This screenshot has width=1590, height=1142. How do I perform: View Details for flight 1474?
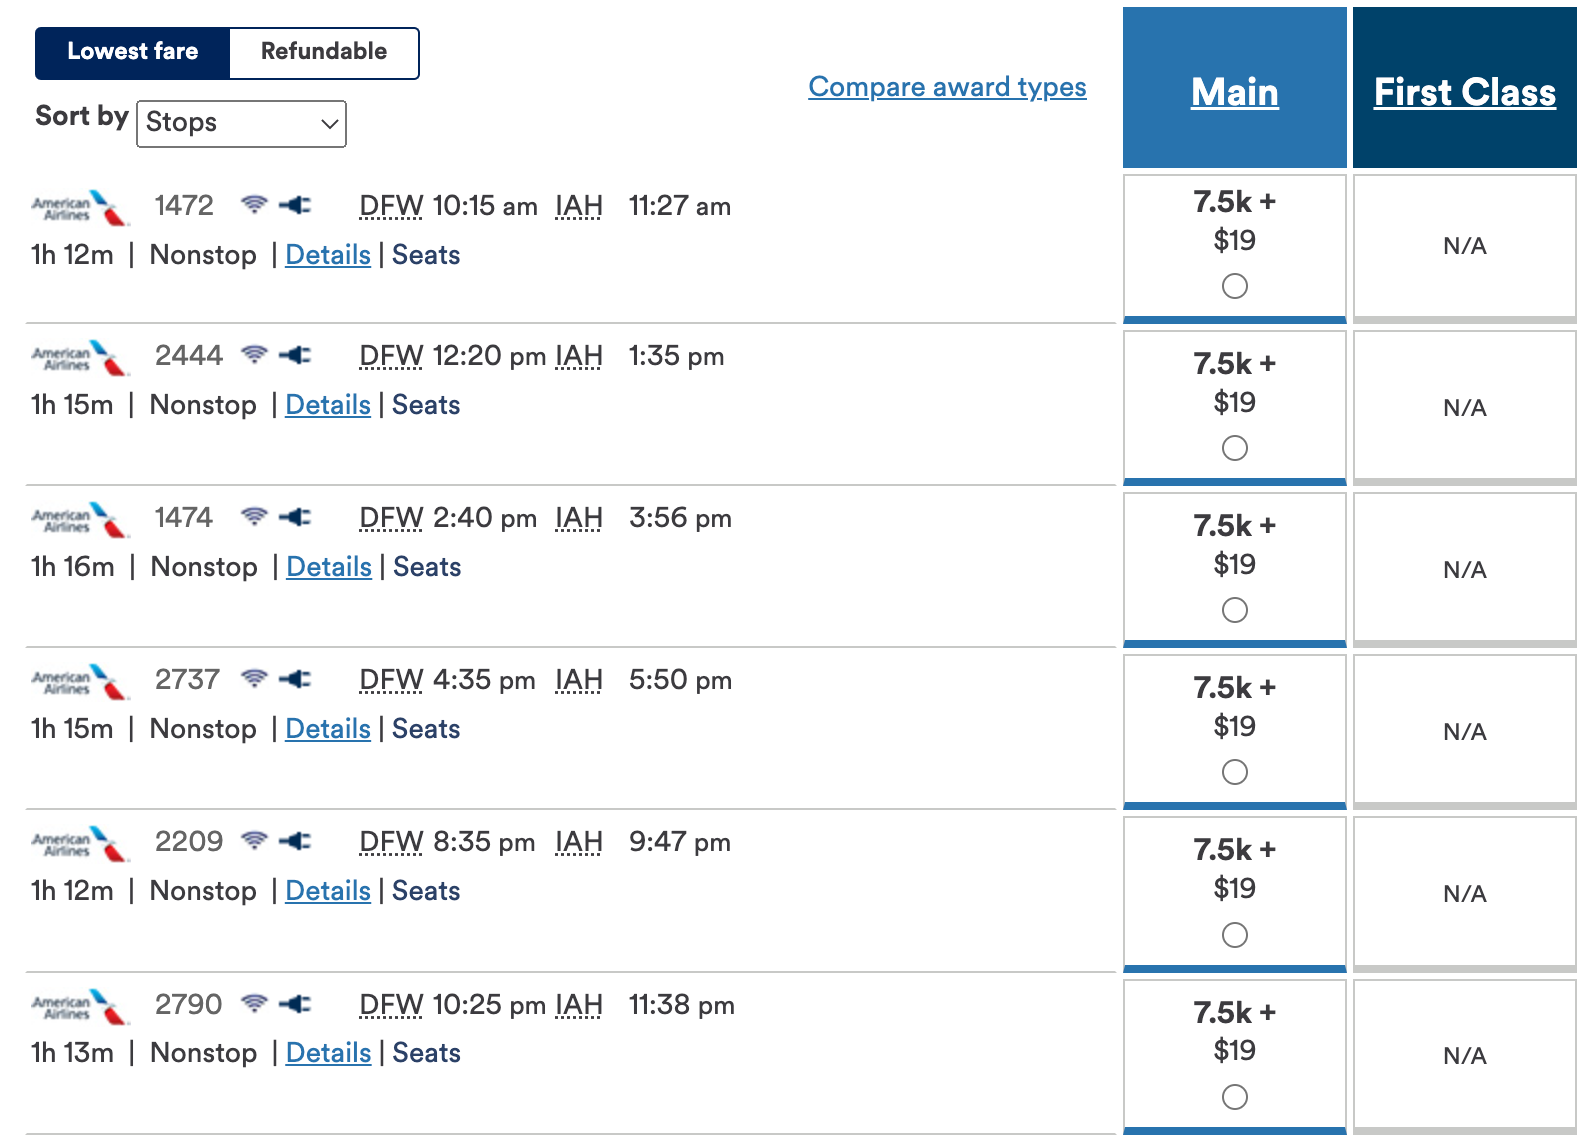point(328,566)
